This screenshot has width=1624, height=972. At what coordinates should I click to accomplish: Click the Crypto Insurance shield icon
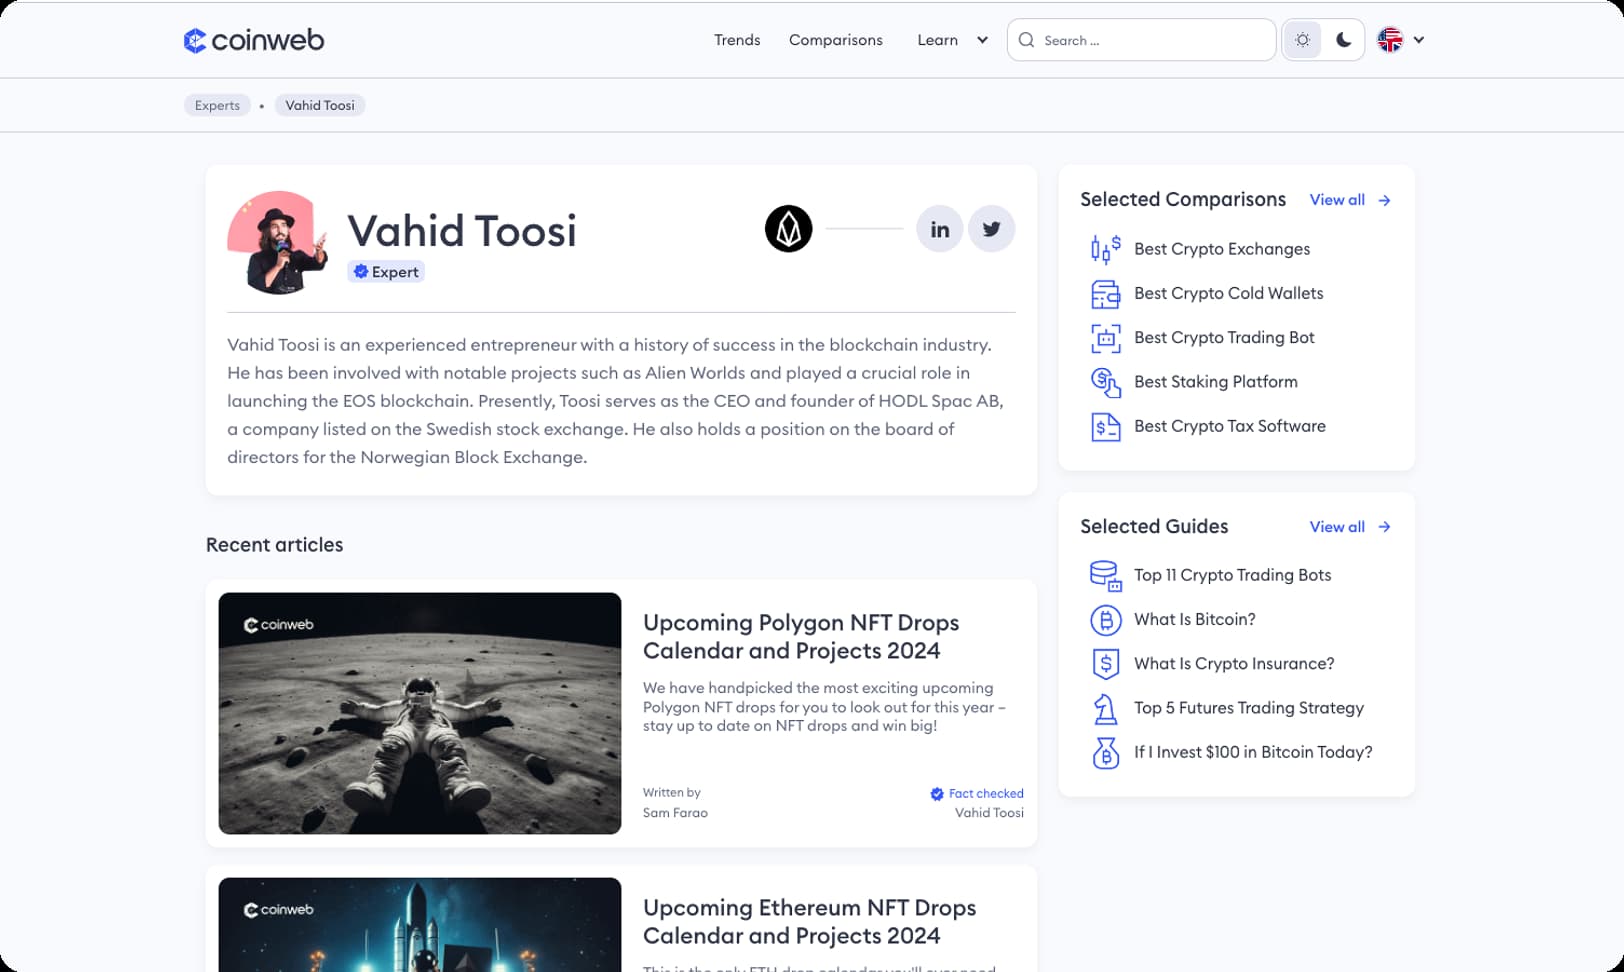coord(1105,664)
